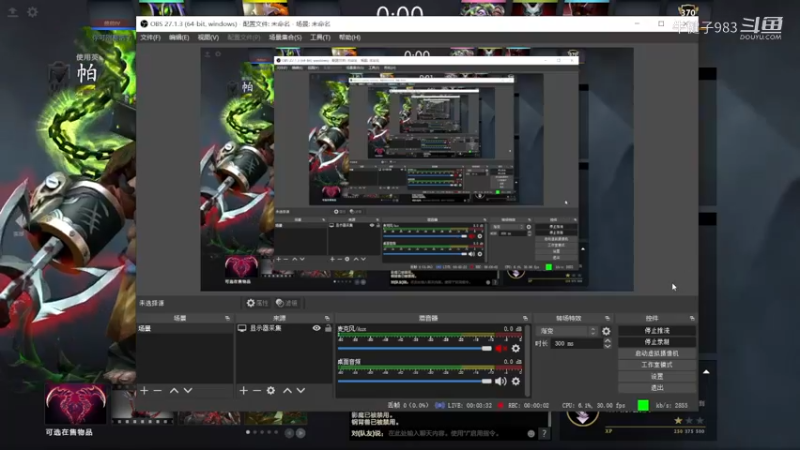Click the LIVE streaming status icon

tap(440, 406)
